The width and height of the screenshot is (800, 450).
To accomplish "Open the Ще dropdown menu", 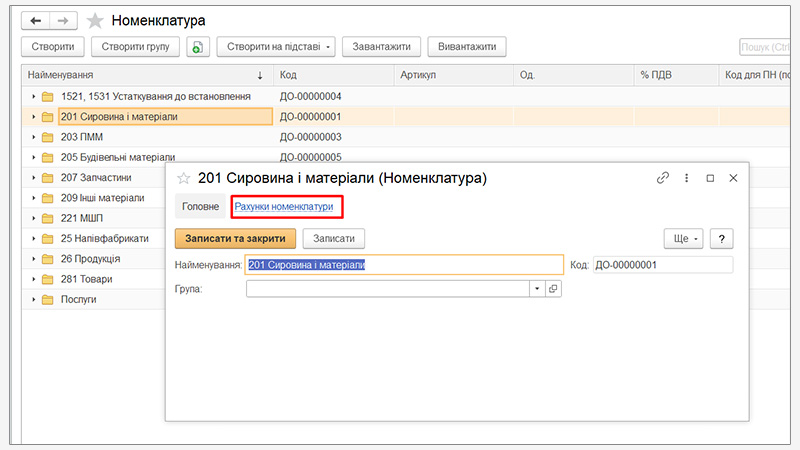I will click(x=683, y=238).
